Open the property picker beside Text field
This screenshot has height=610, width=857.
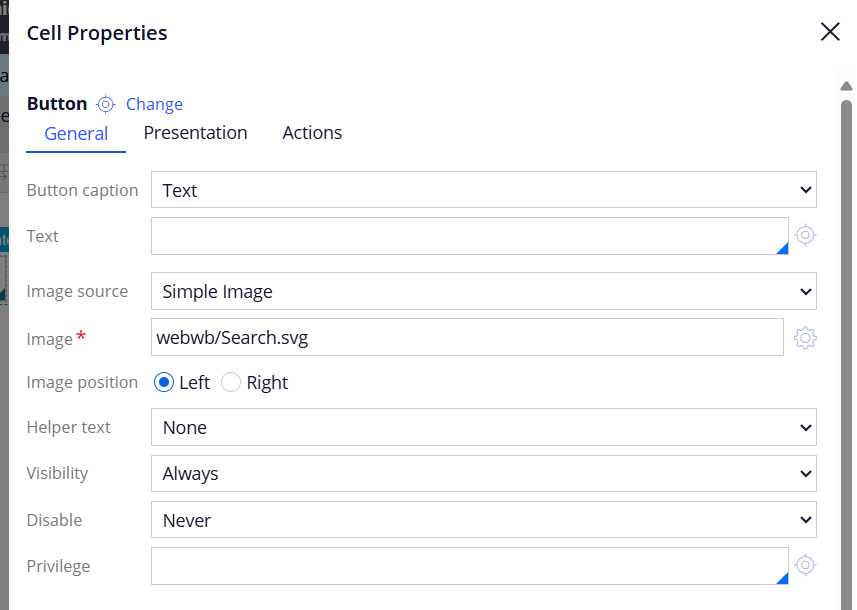pyautogui.click(x=805, y=235)
